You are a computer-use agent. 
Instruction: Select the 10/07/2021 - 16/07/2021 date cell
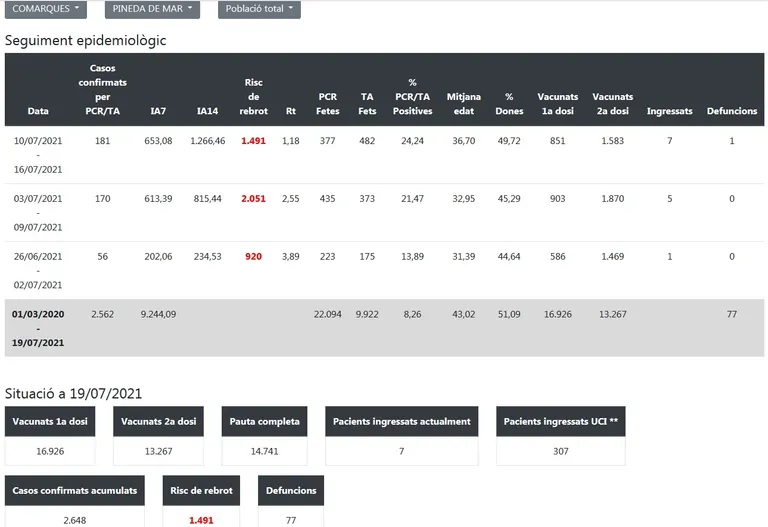click(38, 155)
